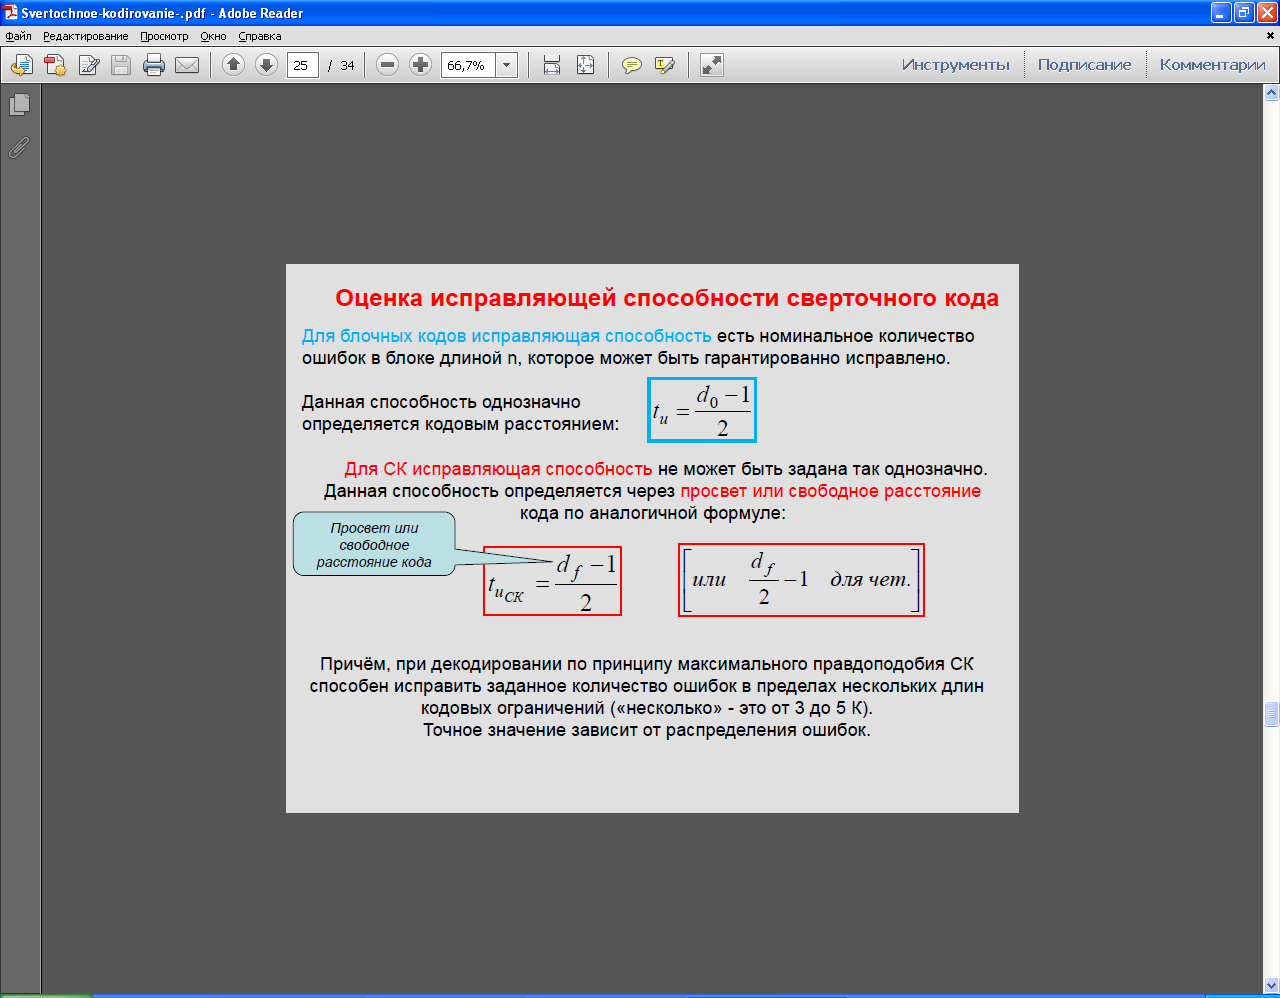Open the Инструменты pane
Image resolution: width=1280 pixels, height=998 pixels.
[x=956, y=65]
